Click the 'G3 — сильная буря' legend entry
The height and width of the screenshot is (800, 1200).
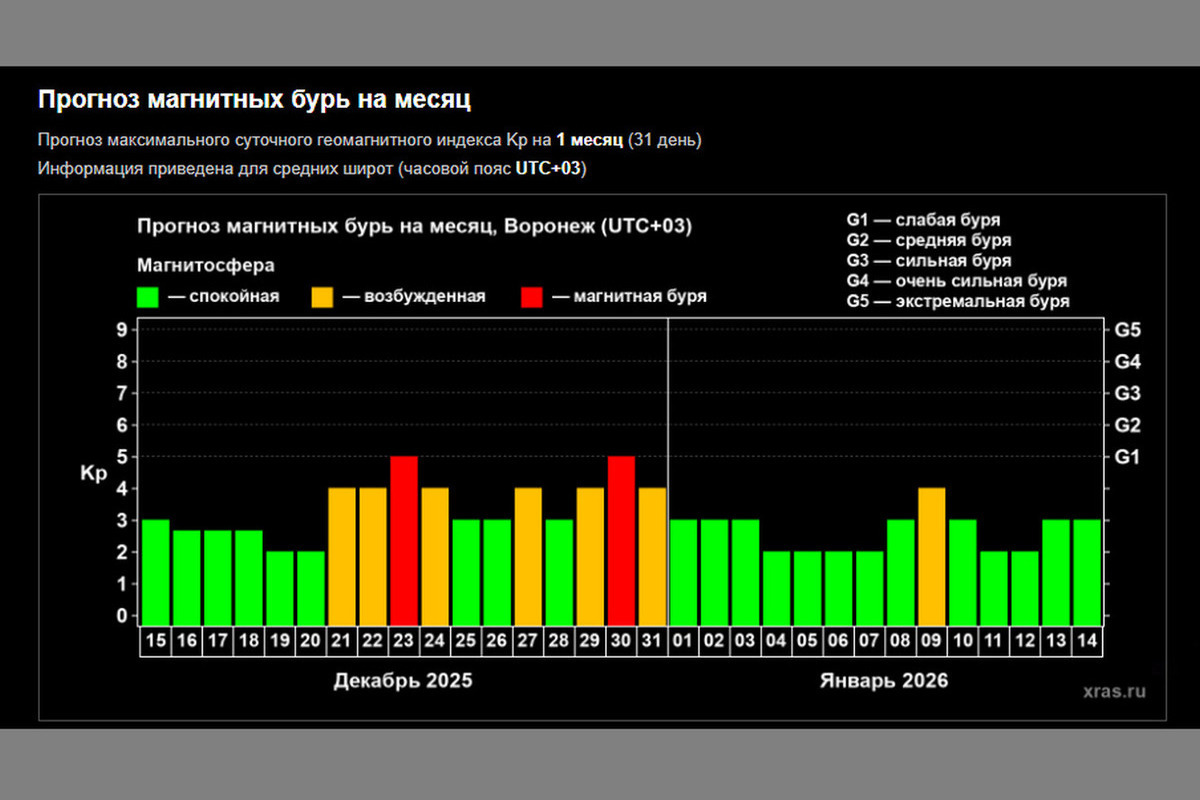tap(928, 261)
